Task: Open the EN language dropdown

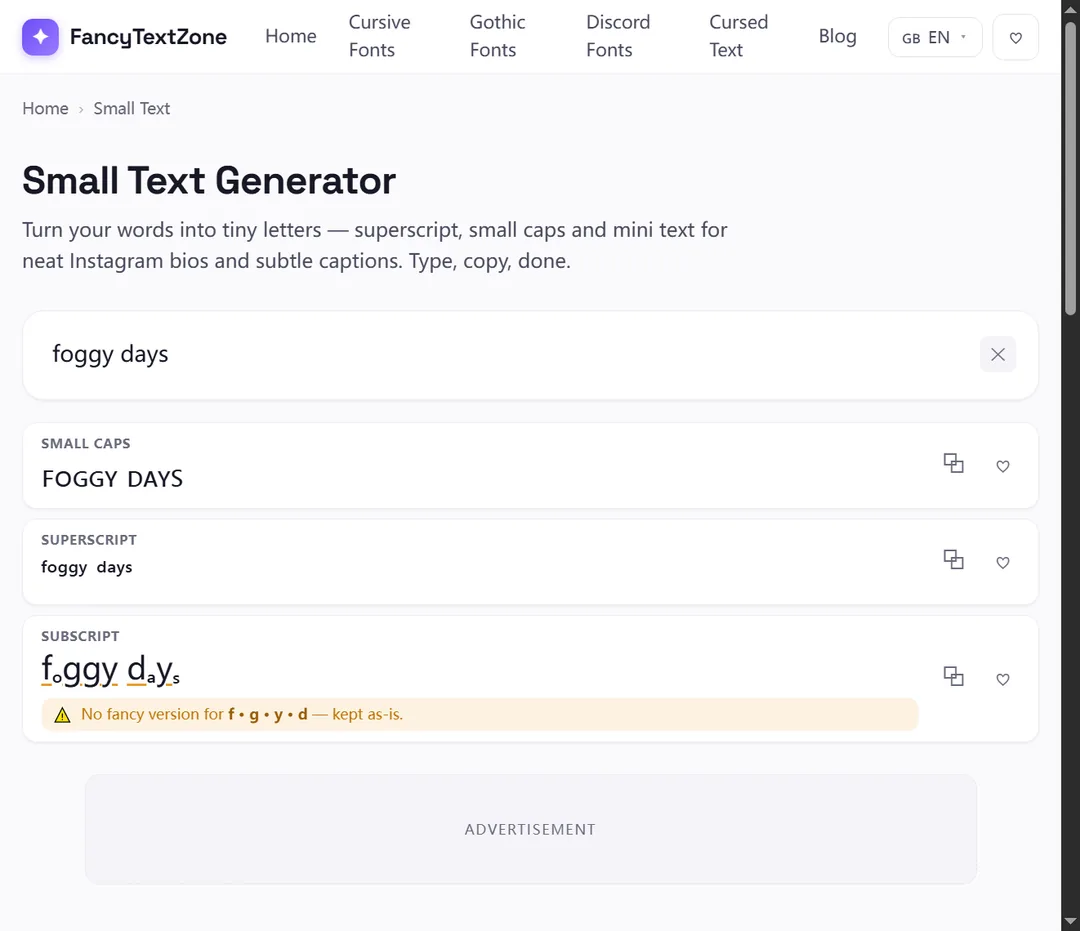Action: (935, 37)
